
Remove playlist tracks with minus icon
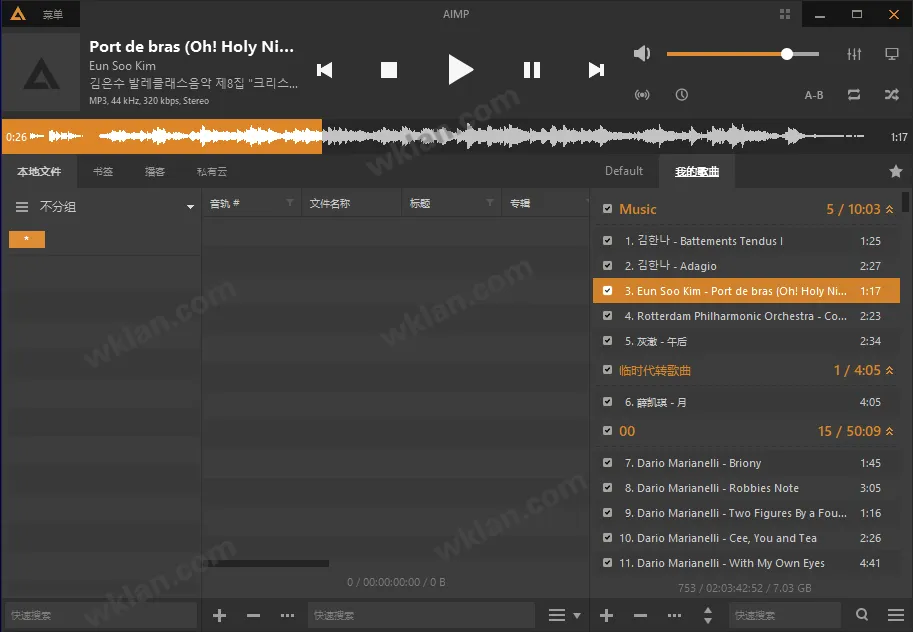(x=640, y=615)
